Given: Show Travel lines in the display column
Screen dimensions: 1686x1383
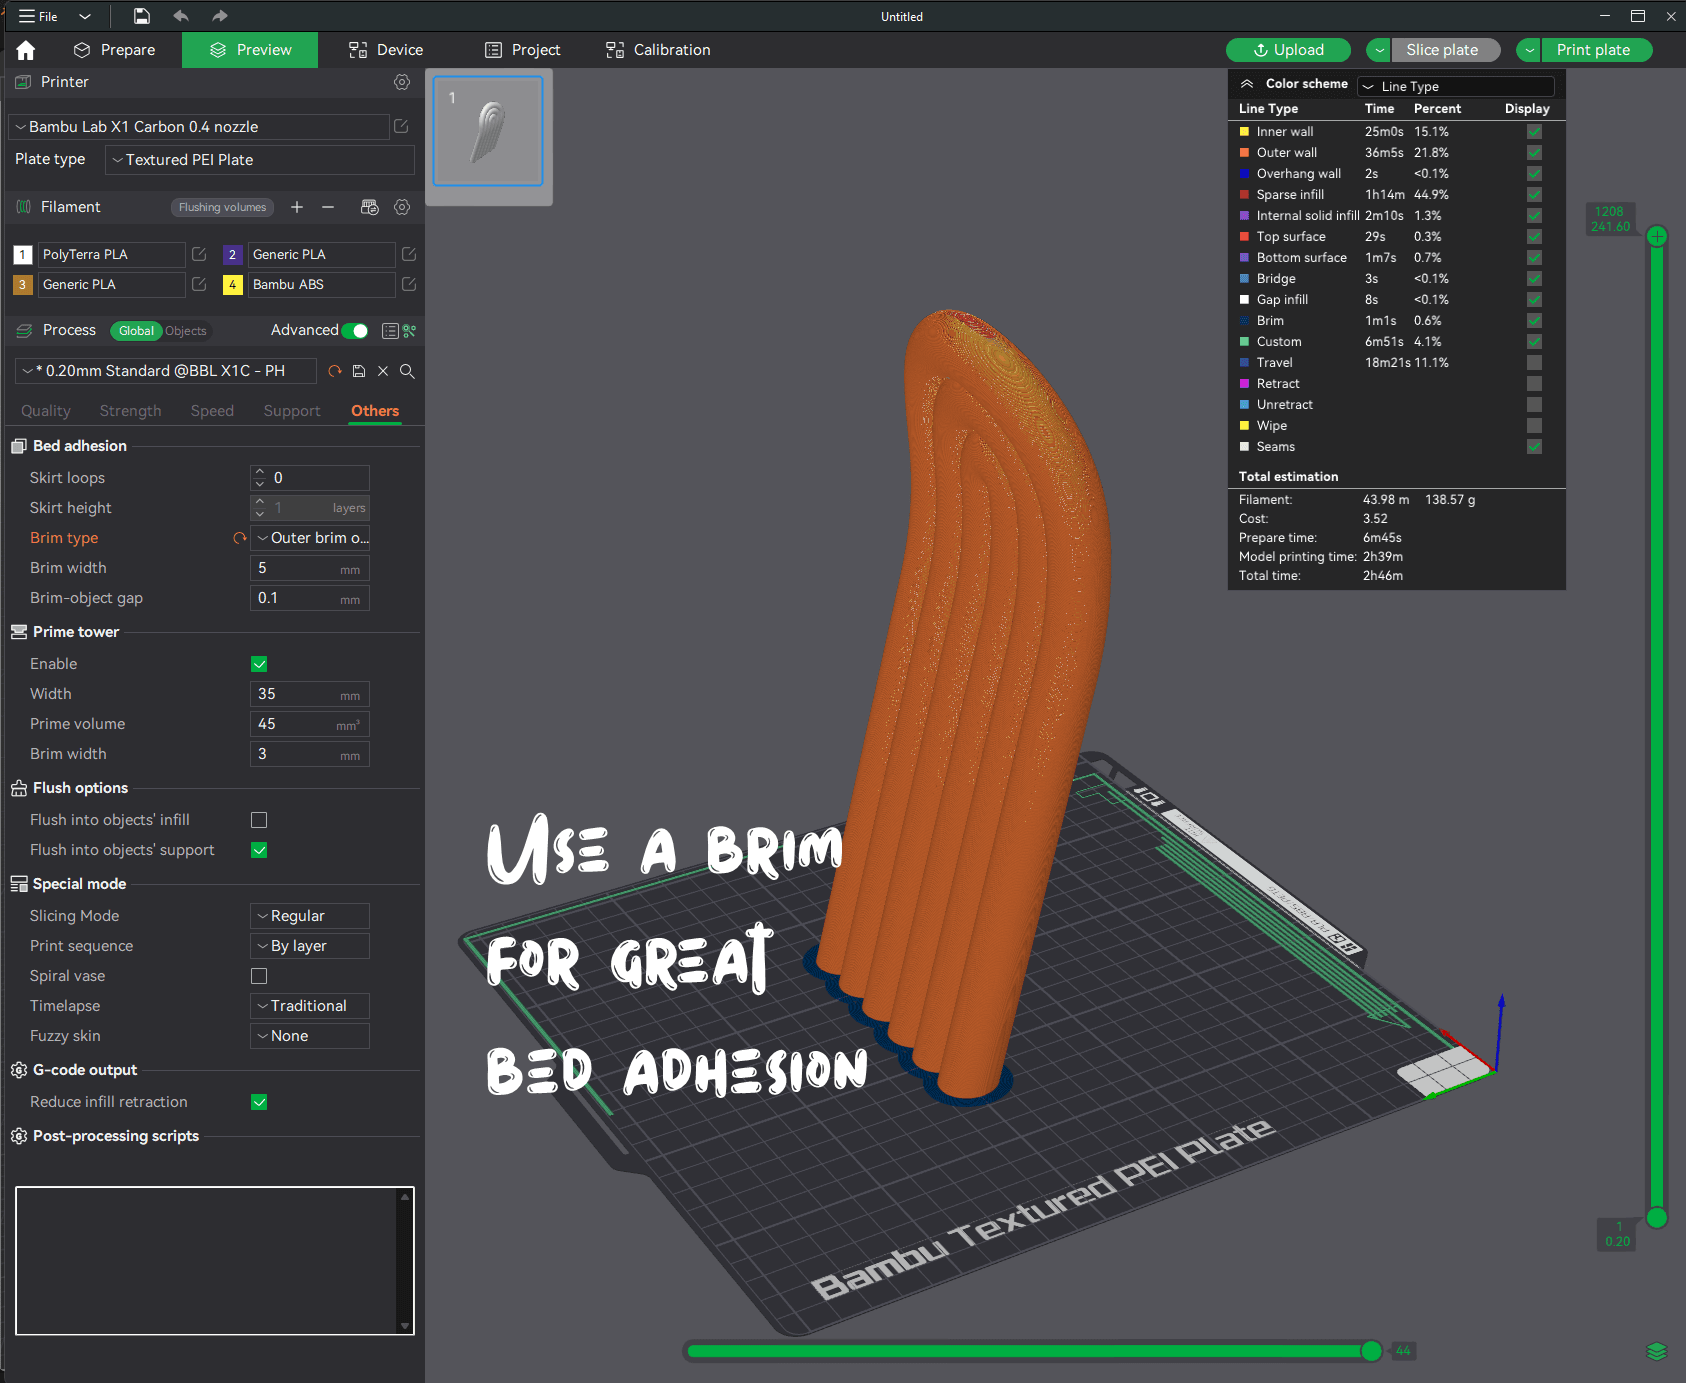Looking at the screenshot, I should point(1534,363).
